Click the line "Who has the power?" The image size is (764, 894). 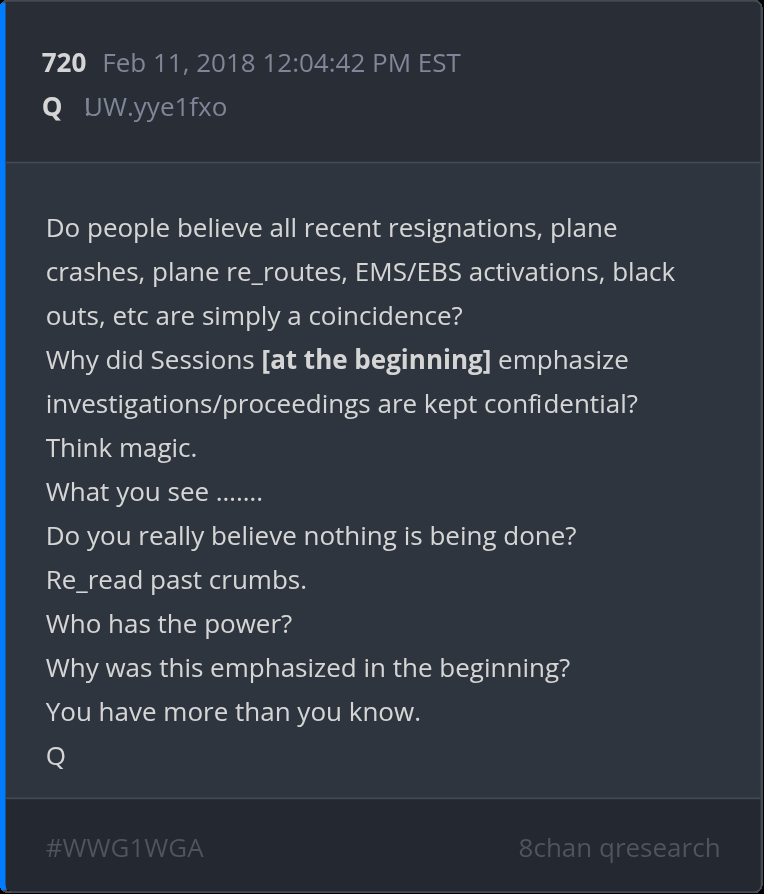coord(169,624)
